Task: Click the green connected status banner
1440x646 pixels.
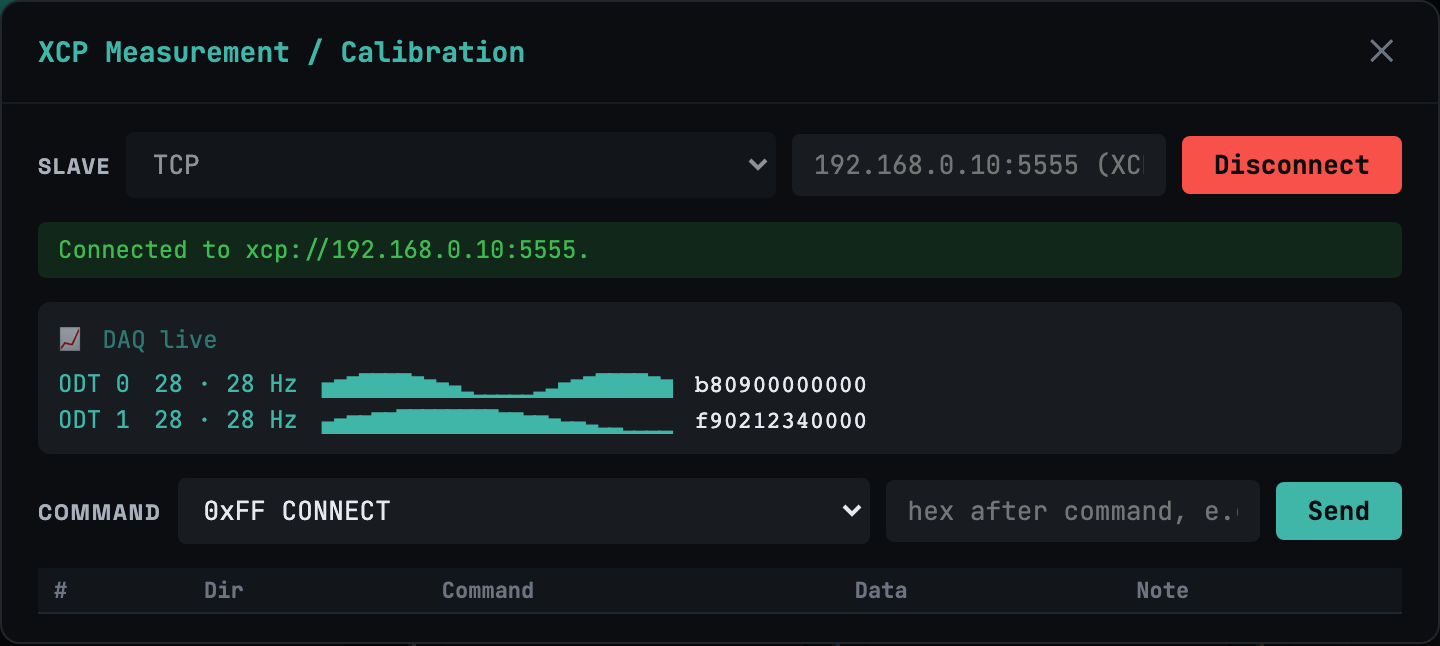Action: [x=720, y=250]
